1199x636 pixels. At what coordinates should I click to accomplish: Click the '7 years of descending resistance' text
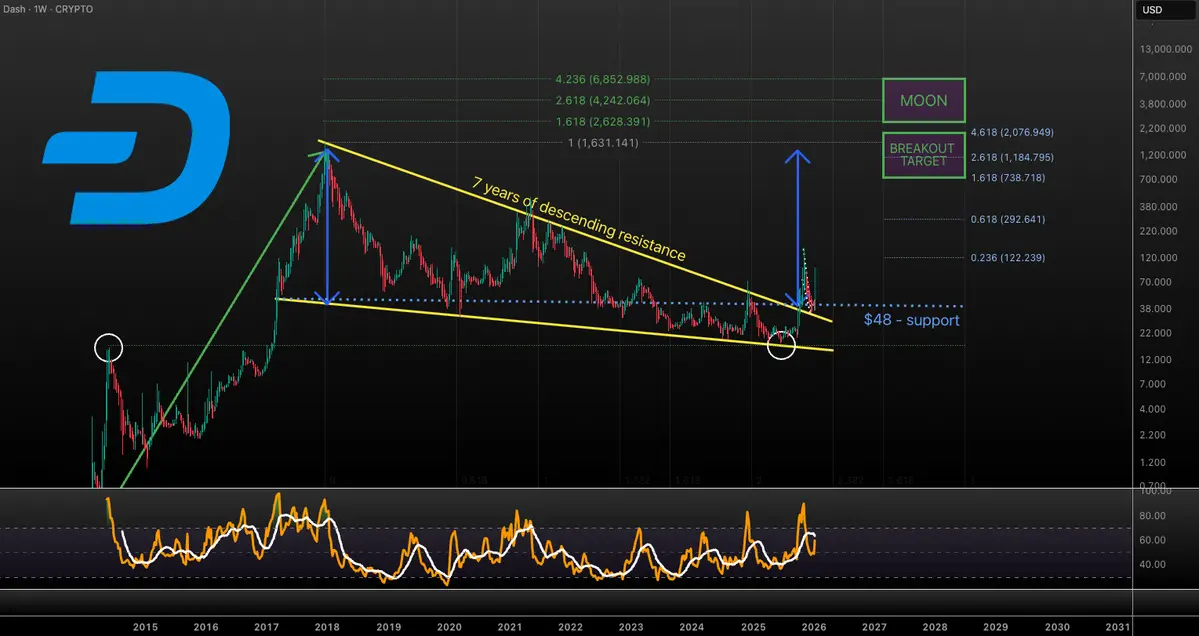[579, 218]
